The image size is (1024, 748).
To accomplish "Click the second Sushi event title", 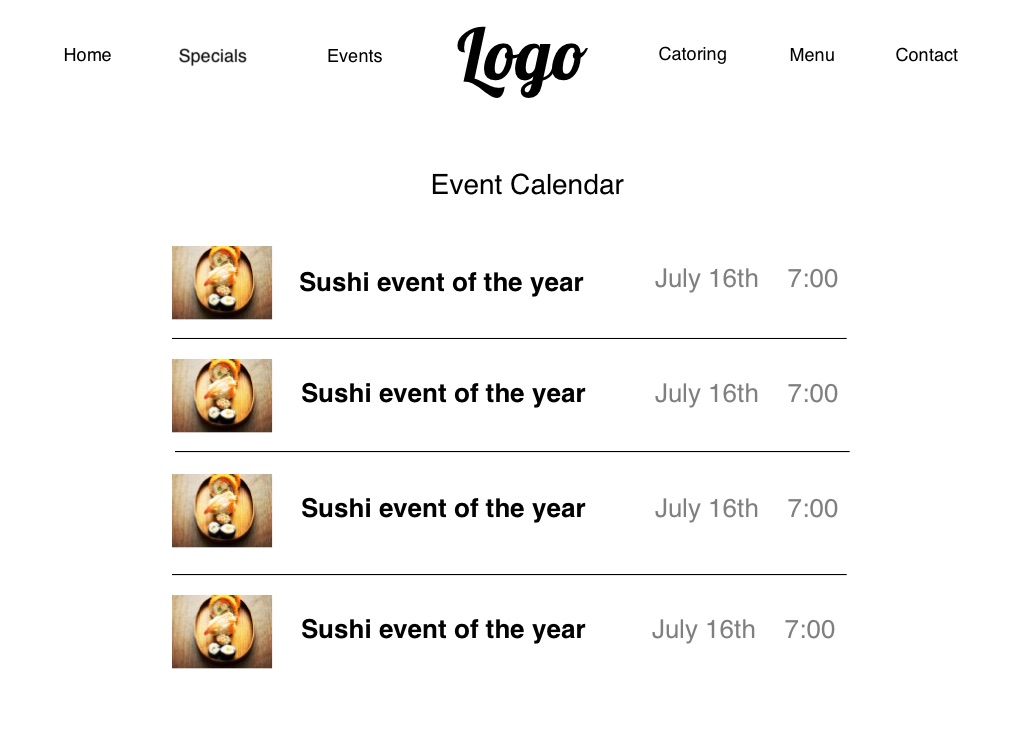I will (443, 394).
